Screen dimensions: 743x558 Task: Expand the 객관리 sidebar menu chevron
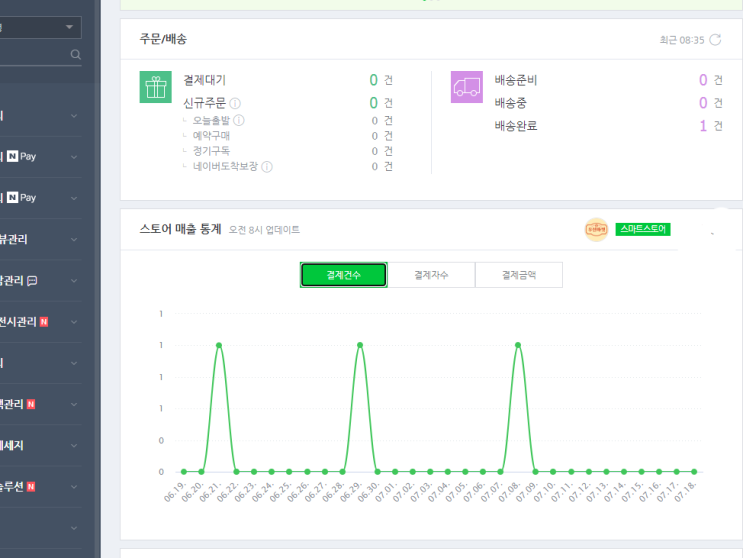74,405
